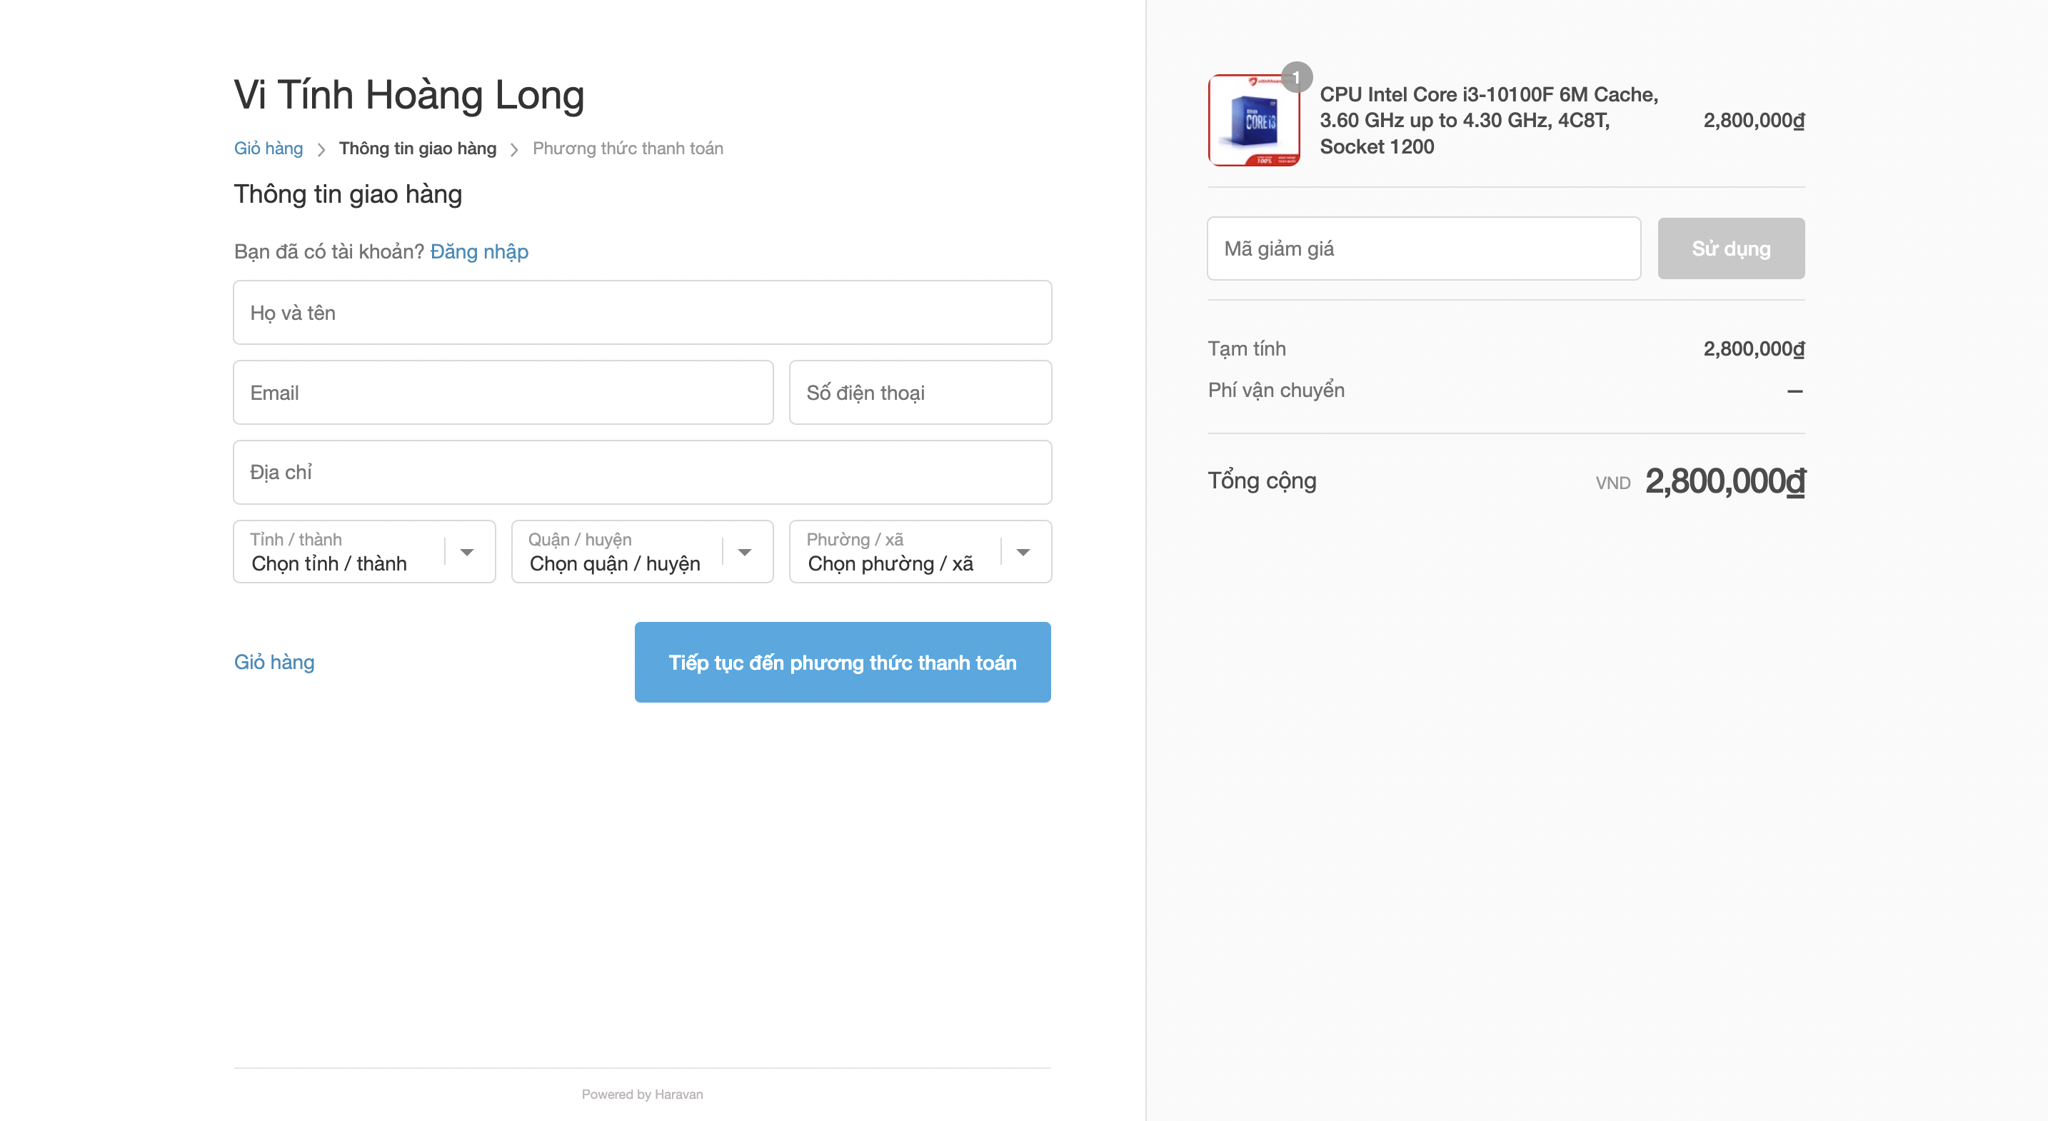Focus the Số điện thoại input field
2048x1121 pixels.
pyautogui.click(x=920, y=392)
